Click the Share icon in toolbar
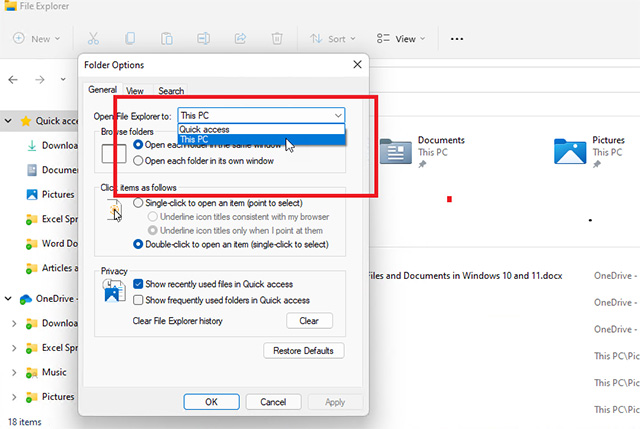The image size is (640, 429). point(240,39)
